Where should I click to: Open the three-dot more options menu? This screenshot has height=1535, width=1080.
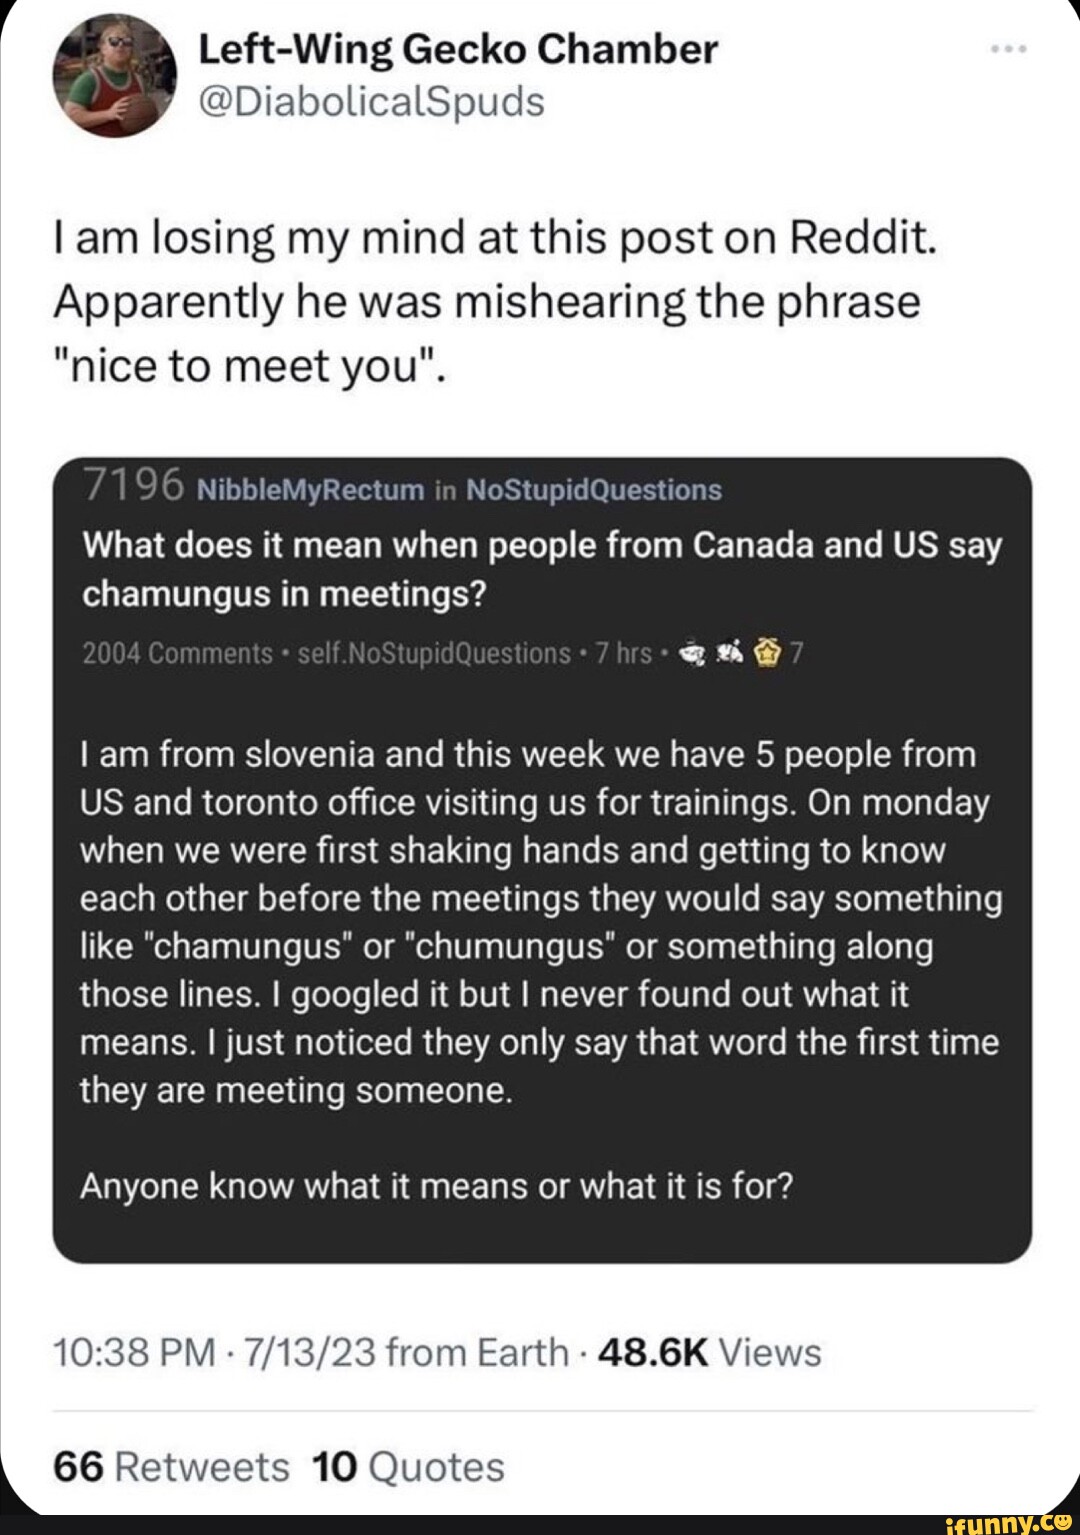(x=1009, y=47)
